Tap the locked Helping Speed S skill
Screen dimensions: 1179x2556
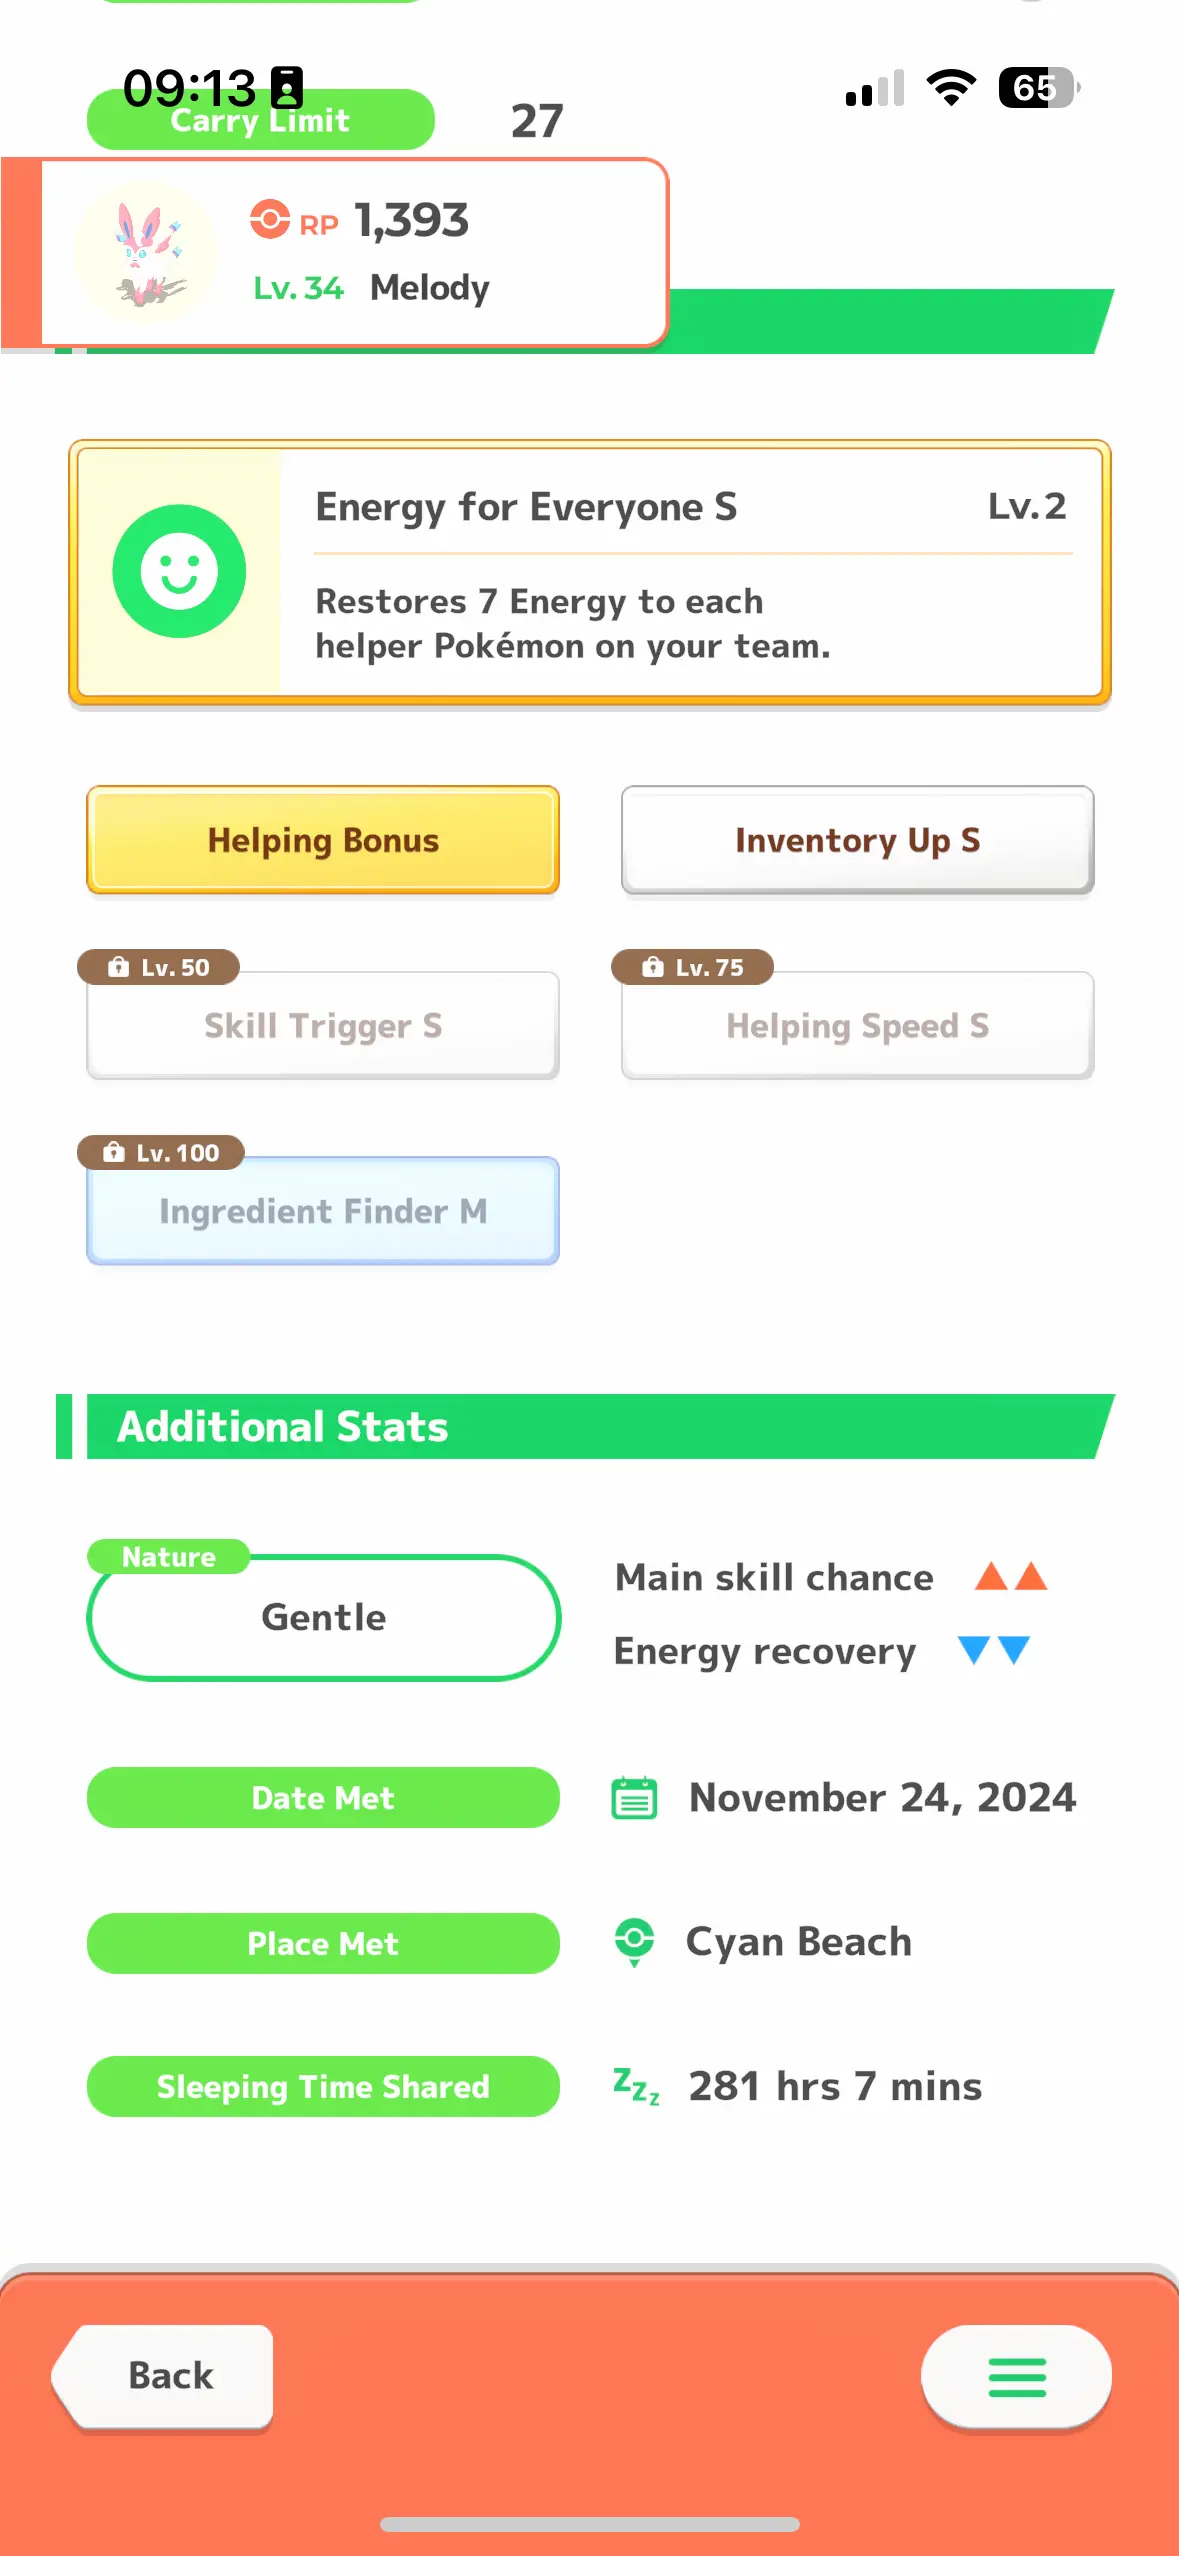pyautogui.click(x=857, y=1025)
